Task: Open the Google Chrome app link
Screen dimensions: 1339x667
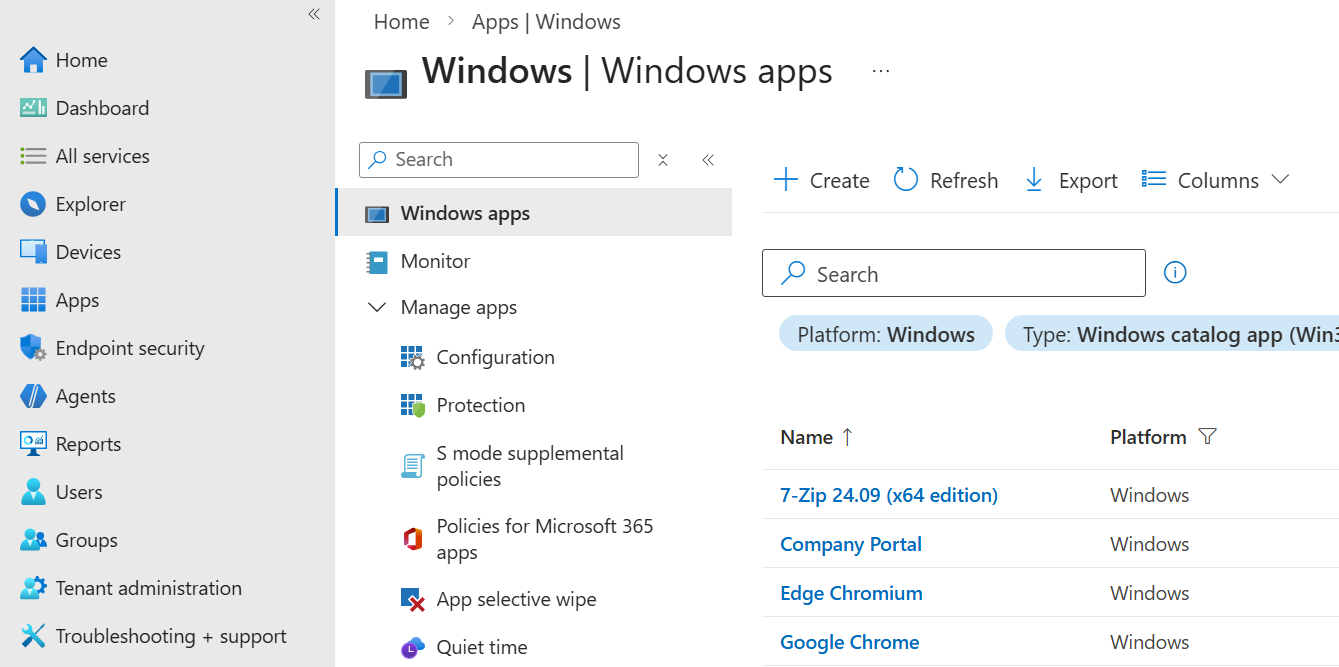Action: click(849, 642)
